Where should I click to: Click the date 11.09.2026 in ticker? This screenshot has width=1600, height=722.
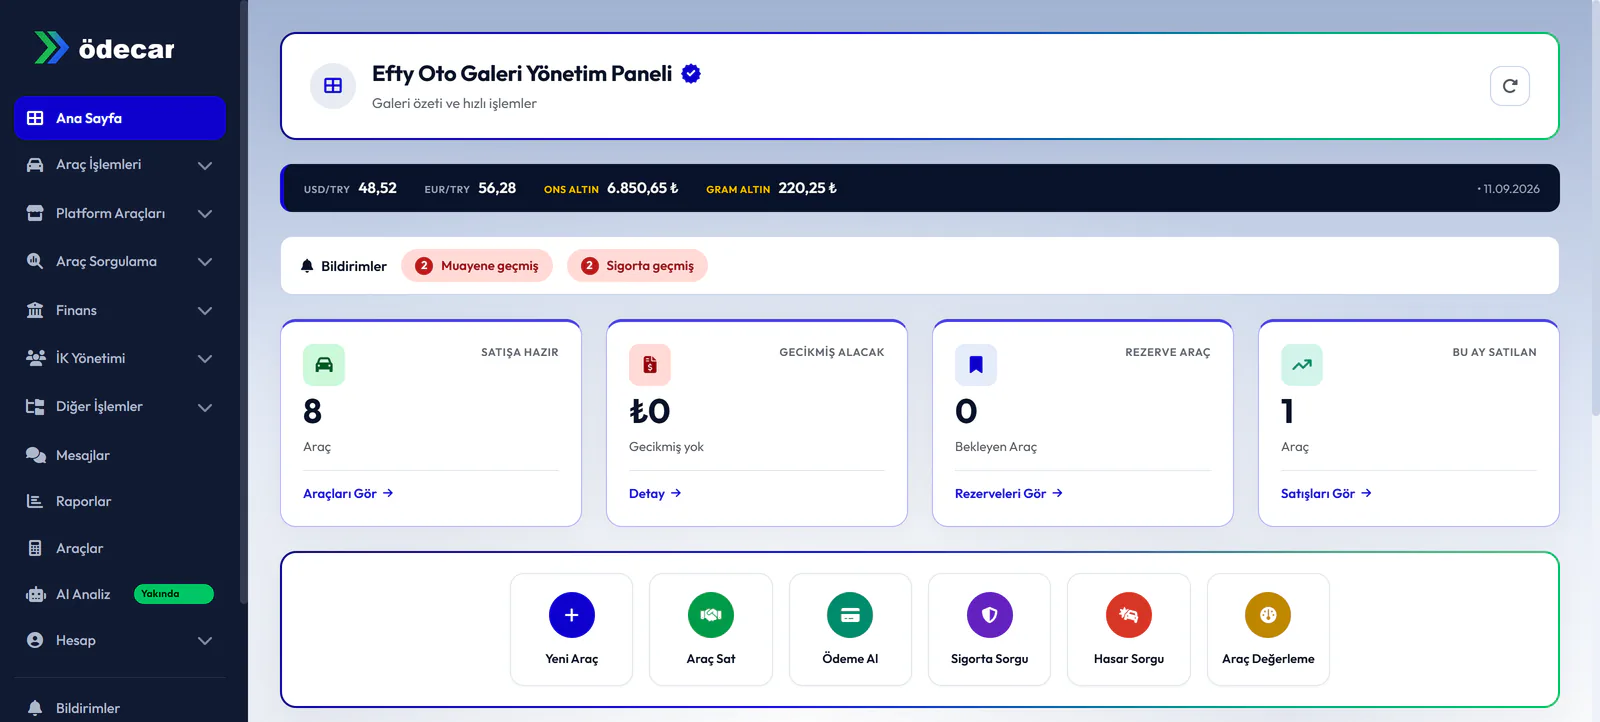(x=1511, y=189)
